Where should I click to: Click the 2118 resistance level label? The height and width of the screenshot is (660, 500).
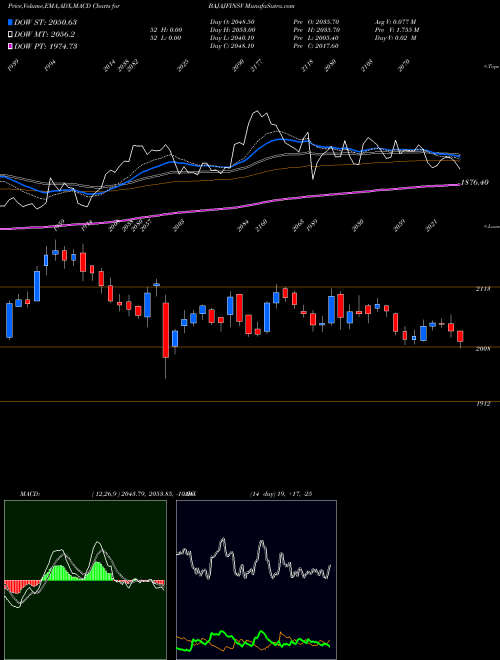pos(483,289)
